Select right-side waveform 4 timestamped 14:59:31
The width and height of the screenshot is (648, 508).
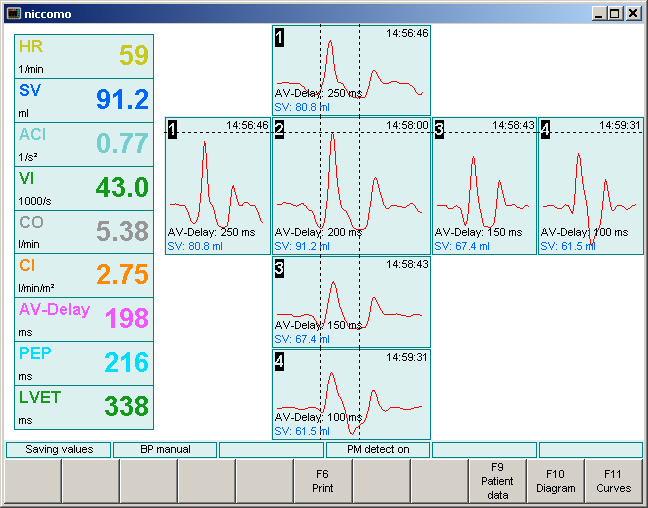[x=590, y=185]
